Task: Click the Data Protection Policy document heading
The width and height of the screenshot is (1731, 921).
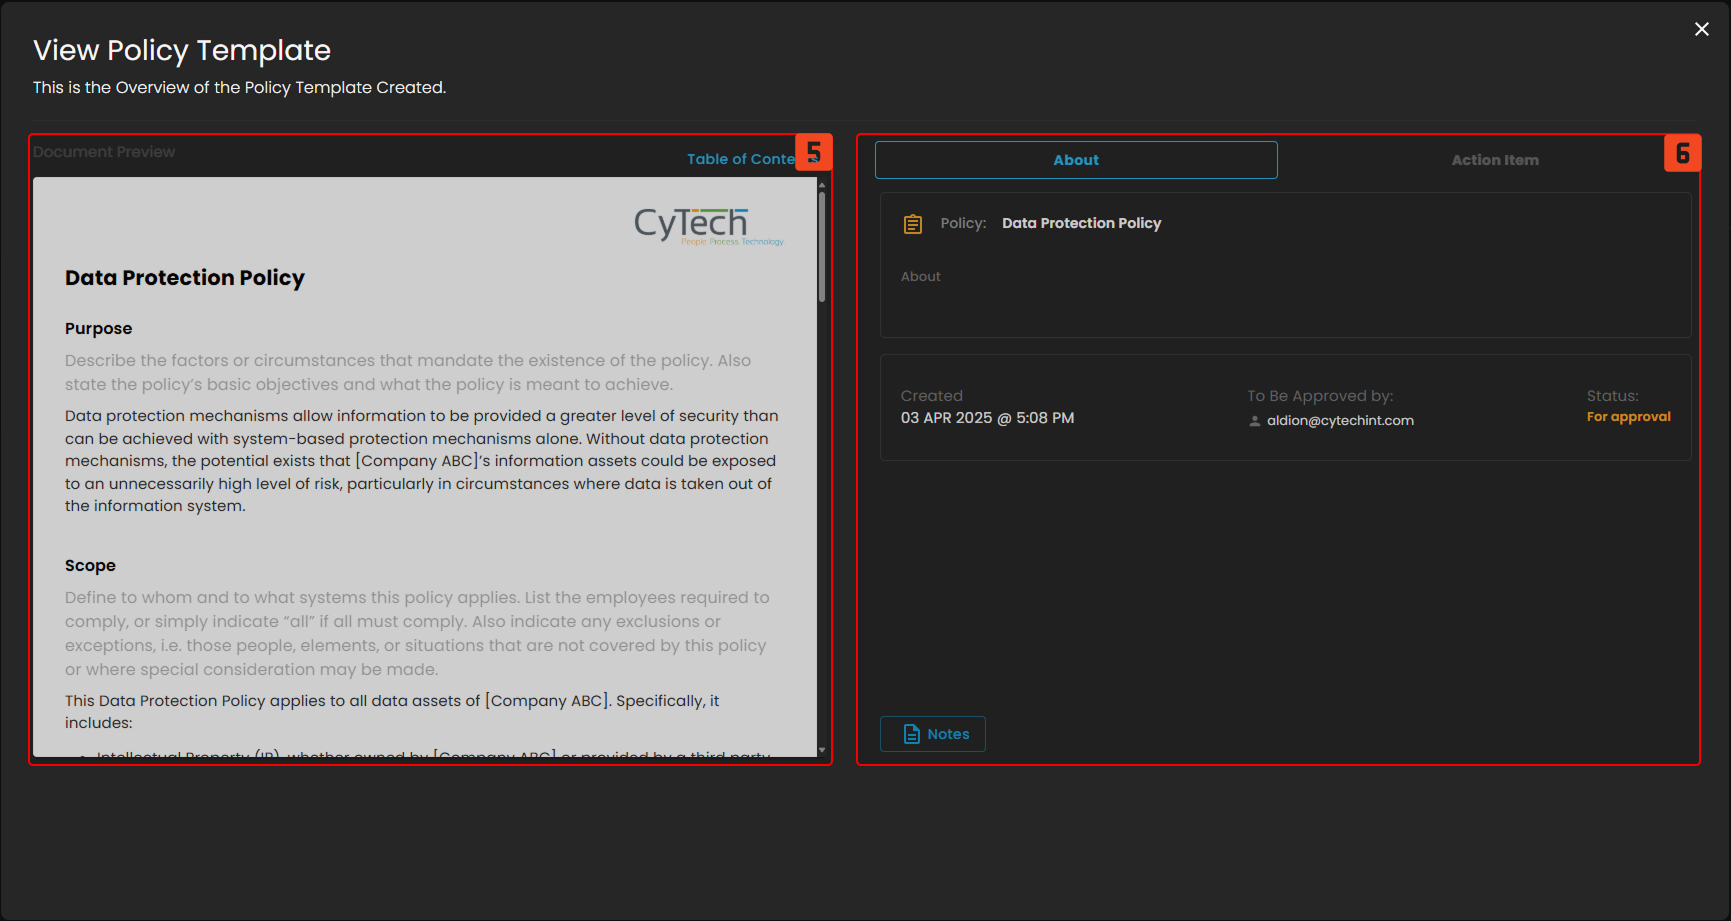Action: 185,278
